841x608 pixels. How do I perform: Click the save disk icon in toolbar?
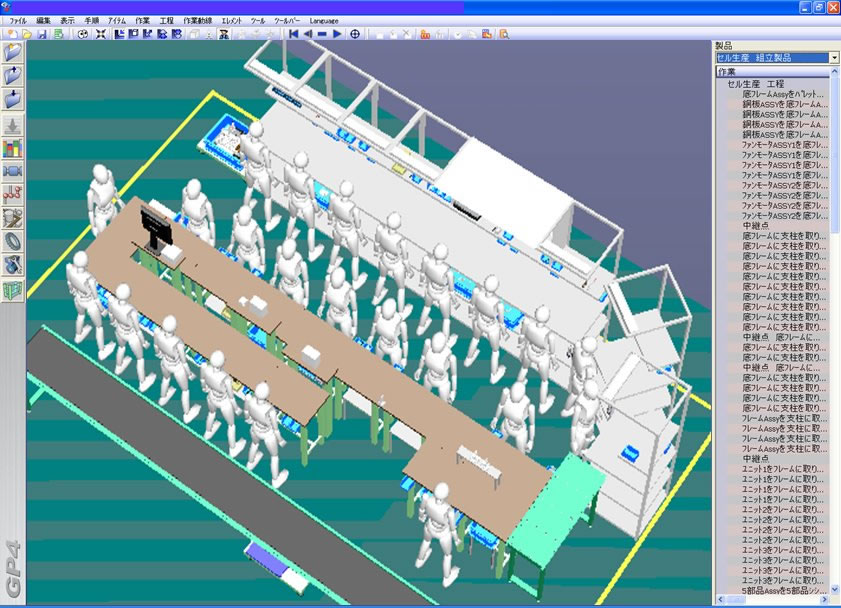coord(42,33)
